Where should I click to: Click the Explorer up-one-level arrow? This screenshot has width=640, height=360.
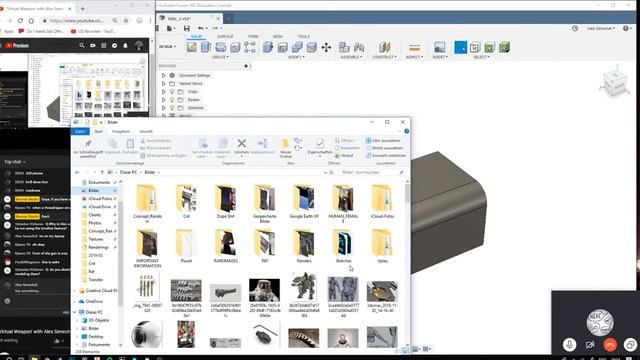click(x=102, y=172)
